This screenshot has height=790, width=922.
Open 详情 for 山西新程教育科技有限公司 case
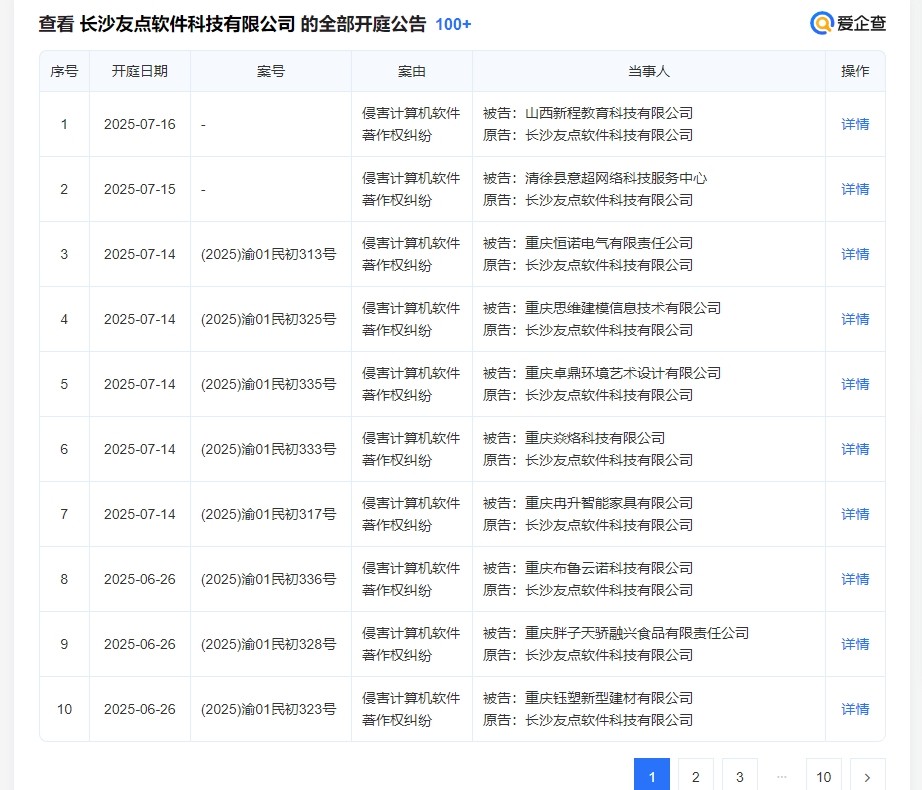855,124
